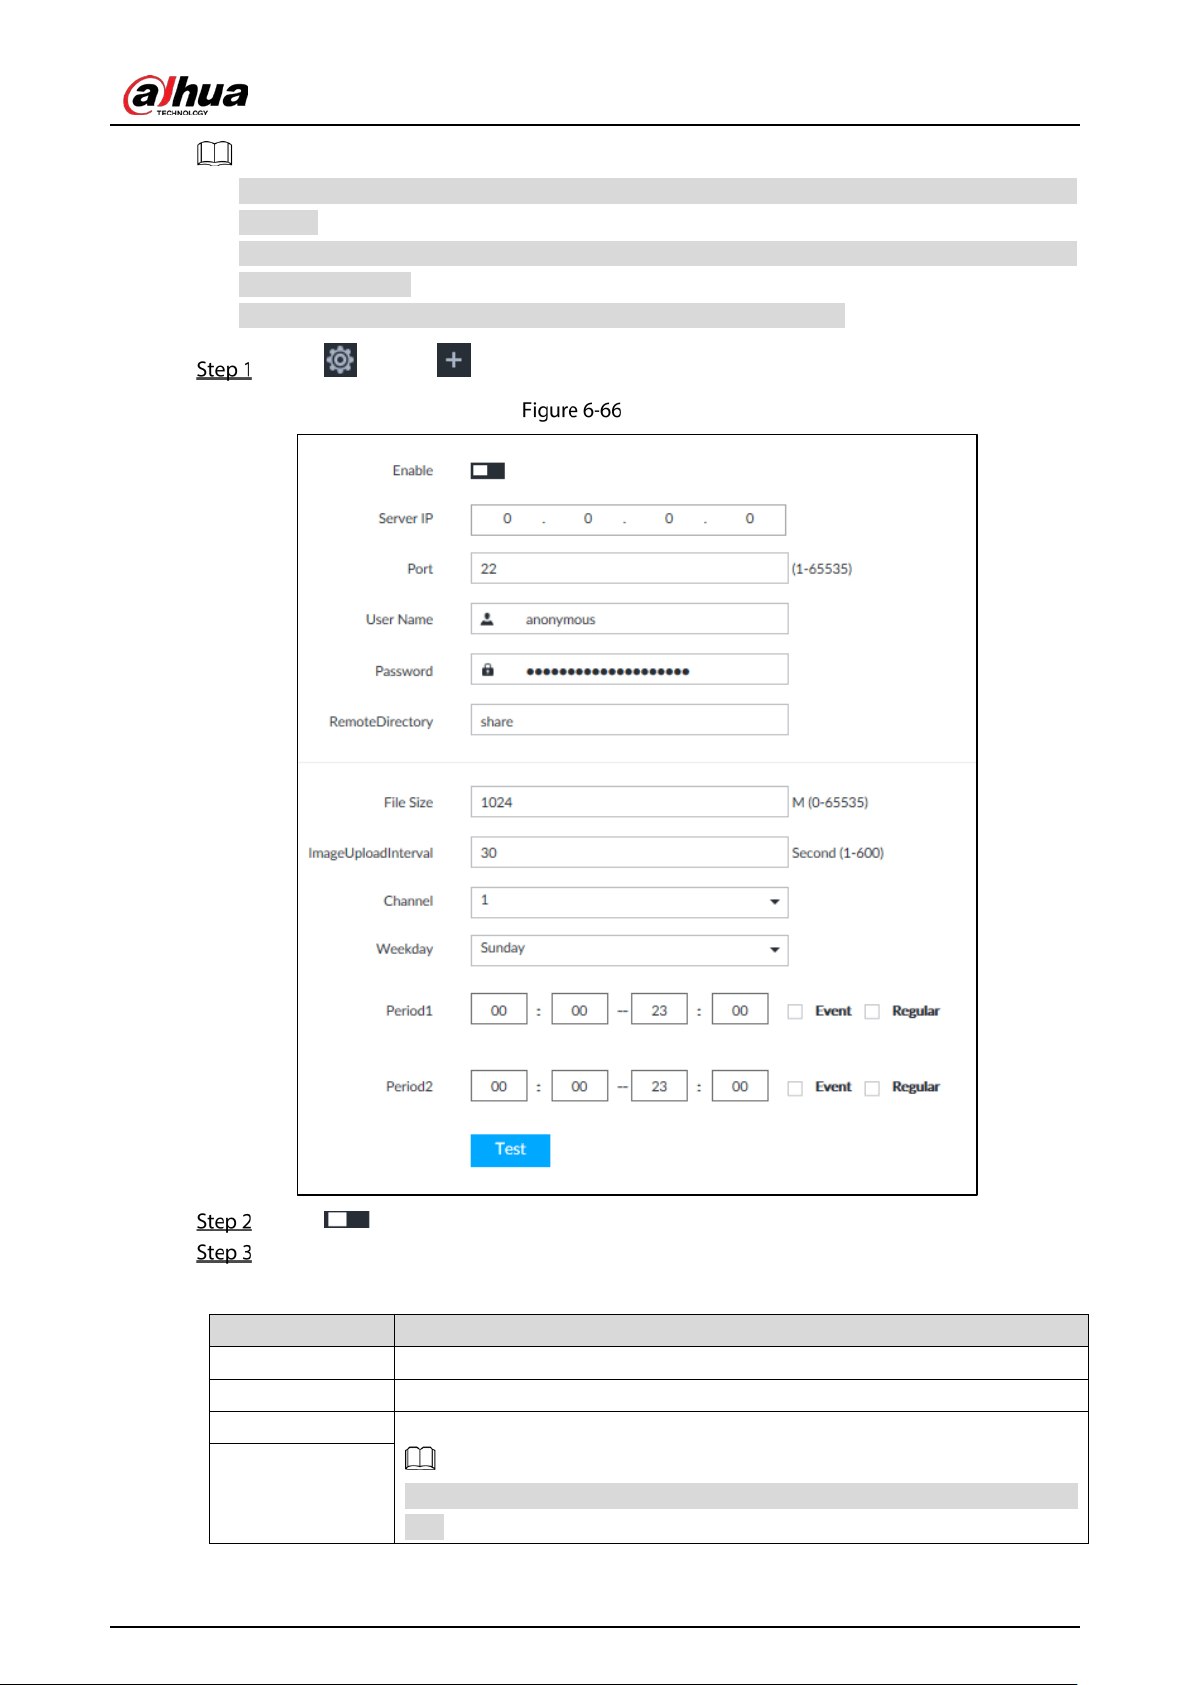Check Regular checkbox for Period1
The image size is (1192, 1685).
coord(872,1012)
